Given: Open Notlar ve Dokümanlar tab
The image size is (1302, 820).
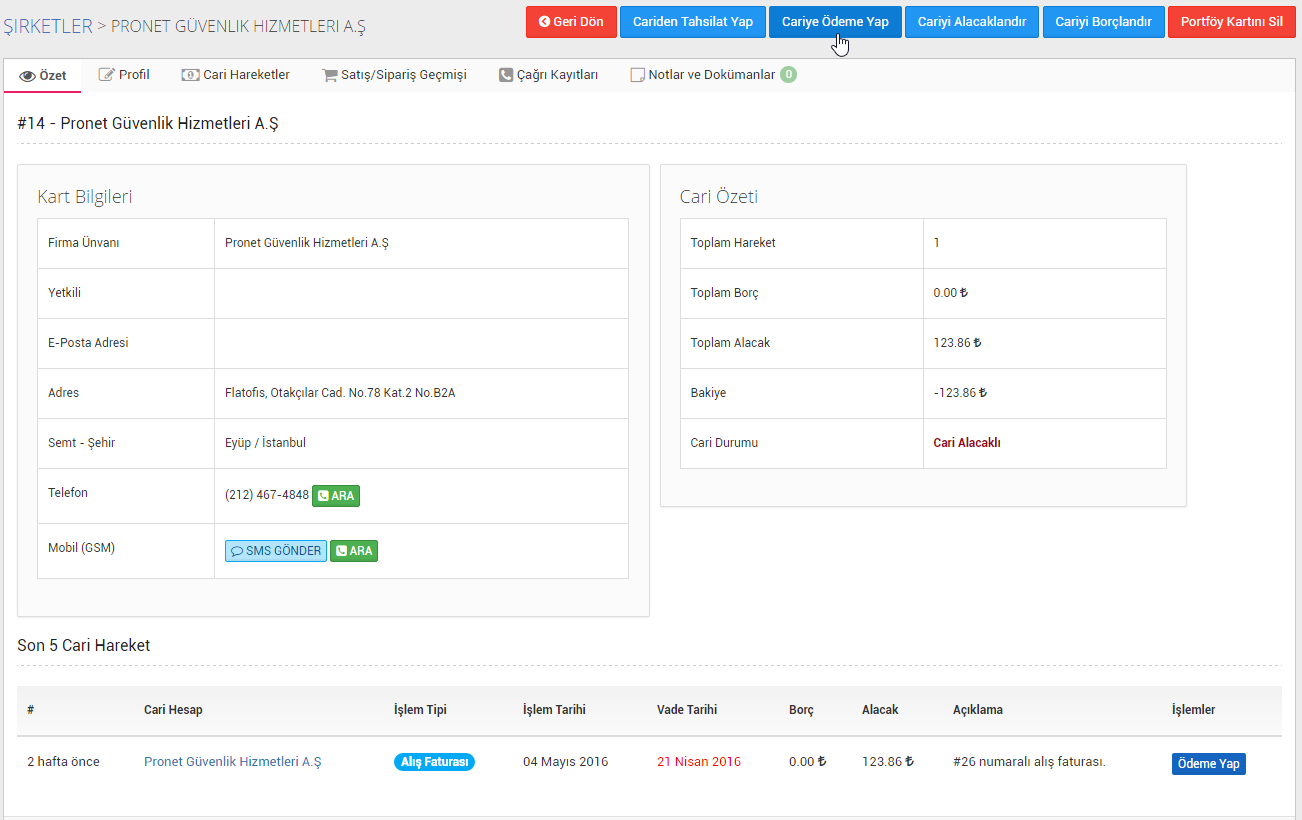Looking at the screenshot, I should click(713, 75).
